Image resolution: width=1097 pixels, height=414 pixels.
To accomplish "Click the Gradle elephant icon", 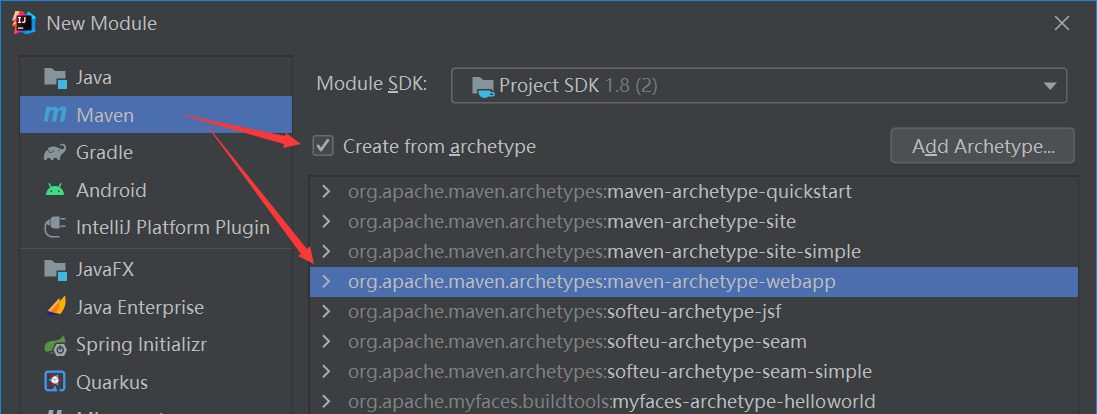I will (x=55, y=152).
